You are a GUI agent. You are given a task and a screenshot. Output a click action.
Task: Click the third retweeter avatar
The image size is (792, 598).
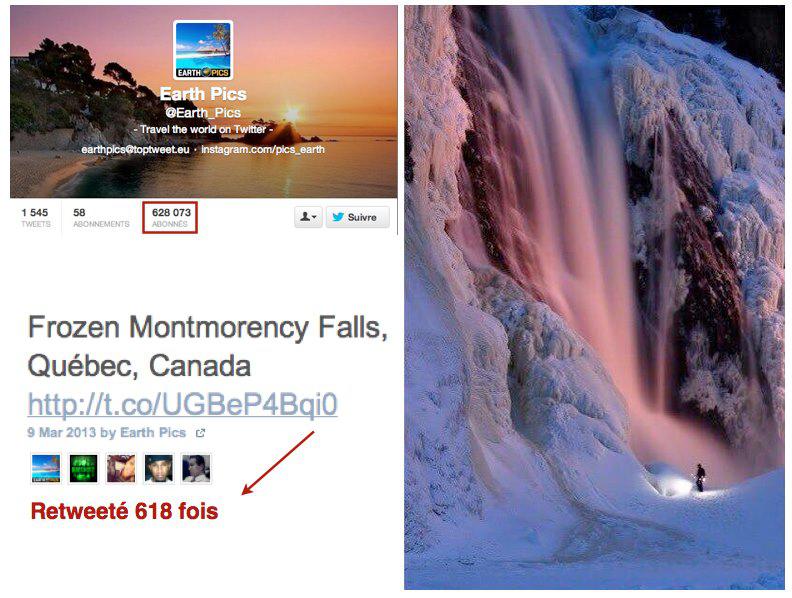pos(121,468)
